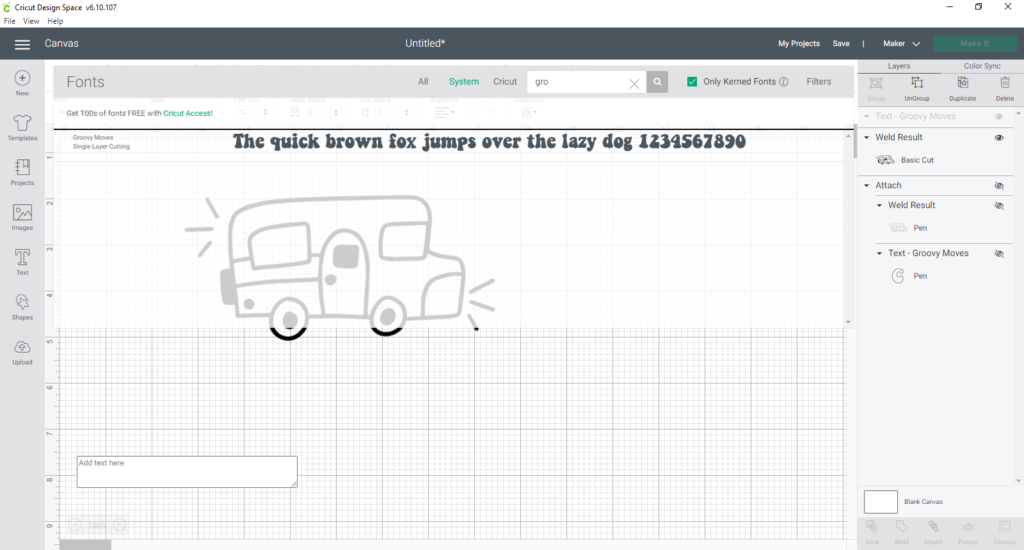
Task: Open the hamburger navigation menu
Action: coord(22,44)
